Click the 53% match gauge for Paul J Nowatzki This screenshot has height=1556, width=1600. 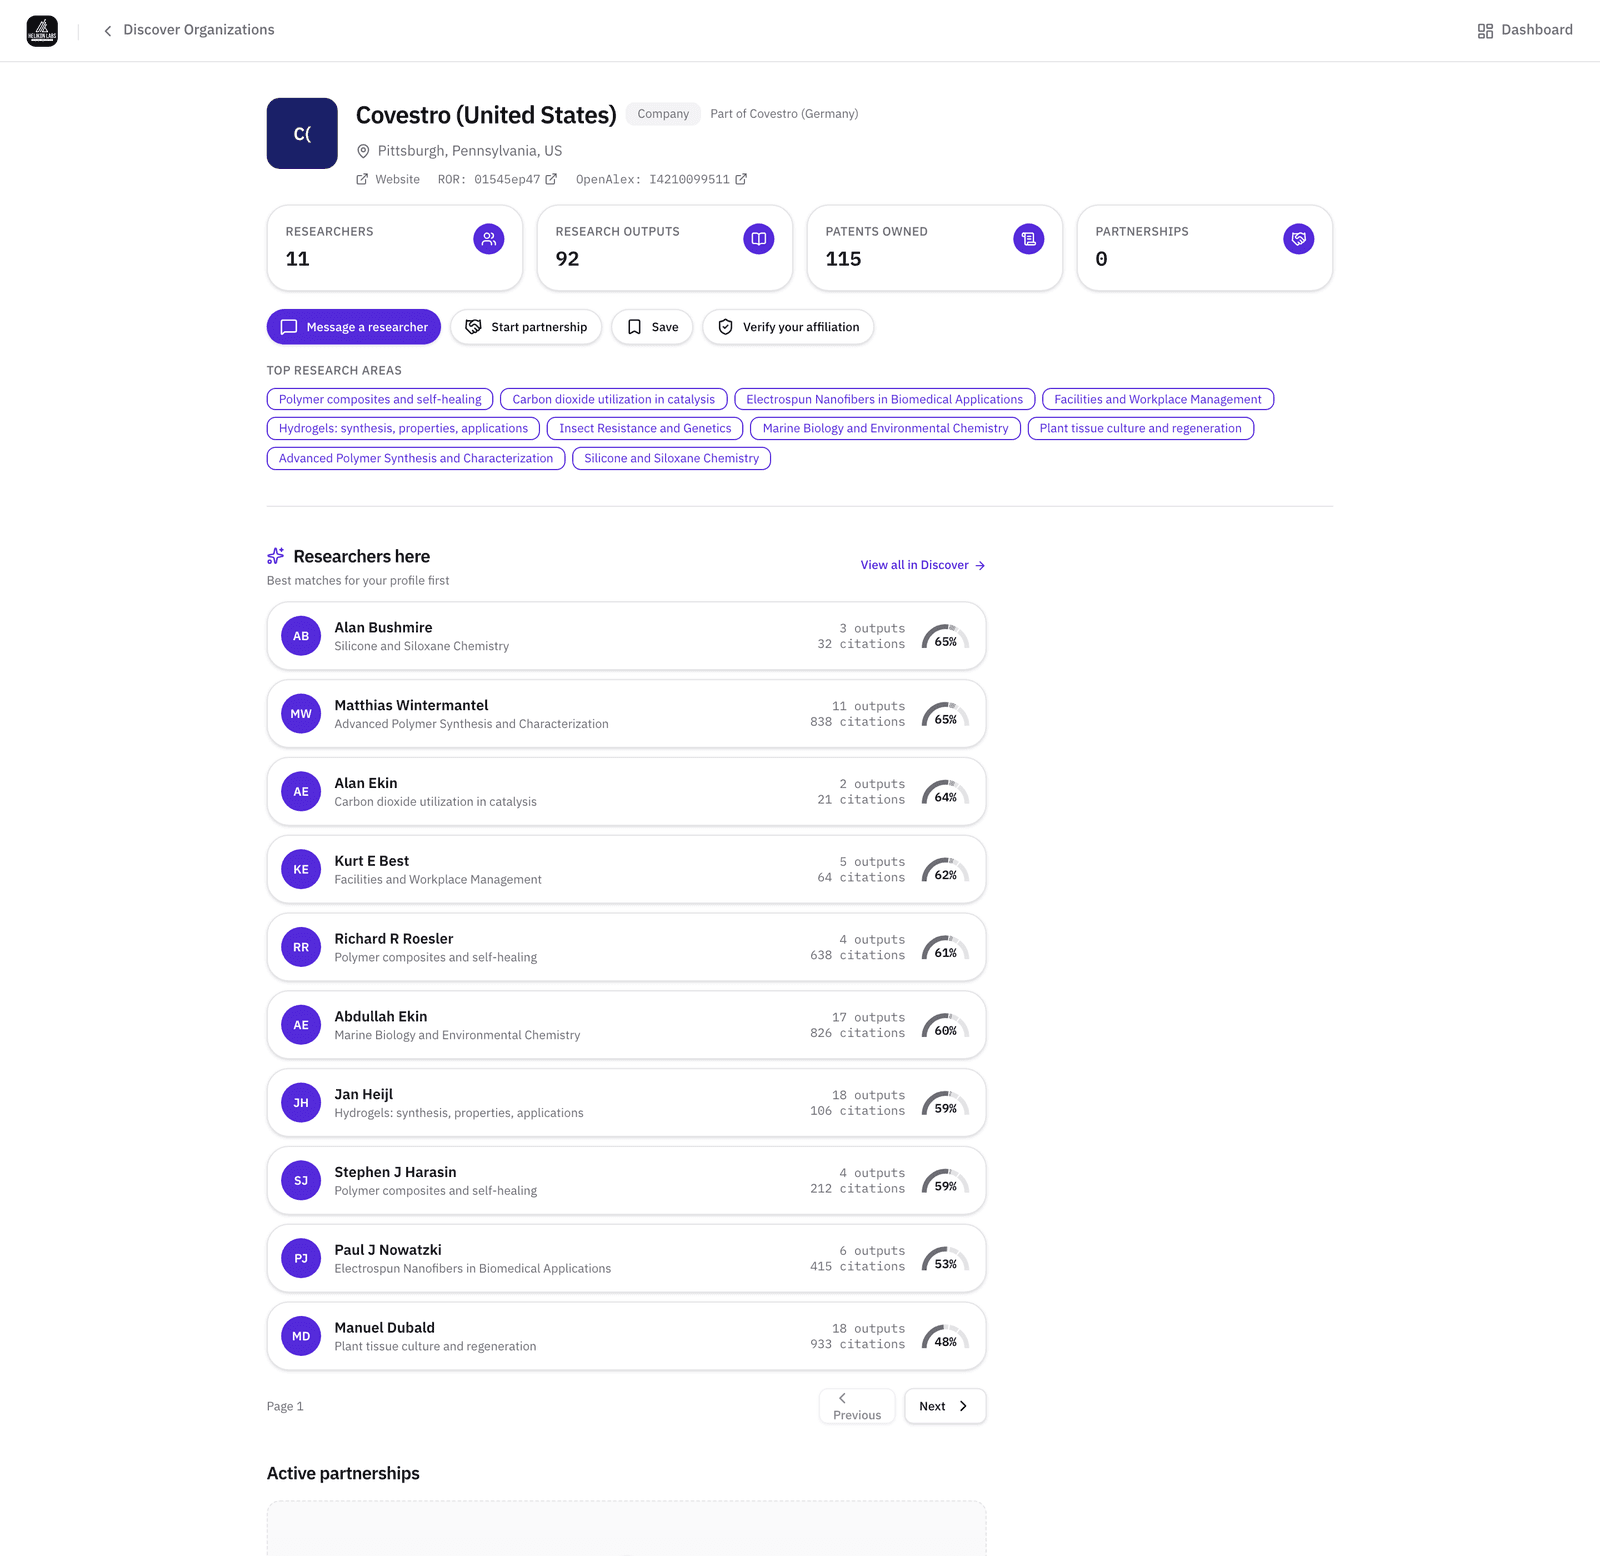click(945, 1260)
